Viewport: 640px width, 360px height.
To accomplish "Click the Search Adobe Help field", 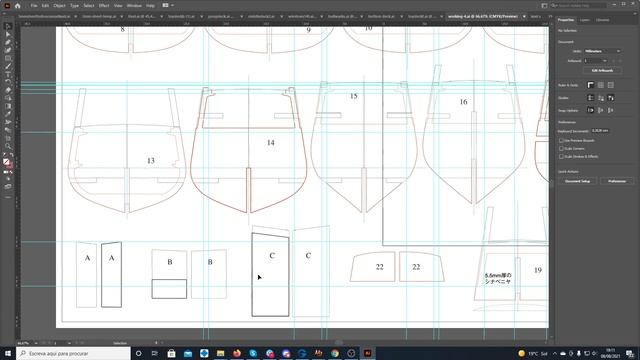I will [x=578, y=5].
